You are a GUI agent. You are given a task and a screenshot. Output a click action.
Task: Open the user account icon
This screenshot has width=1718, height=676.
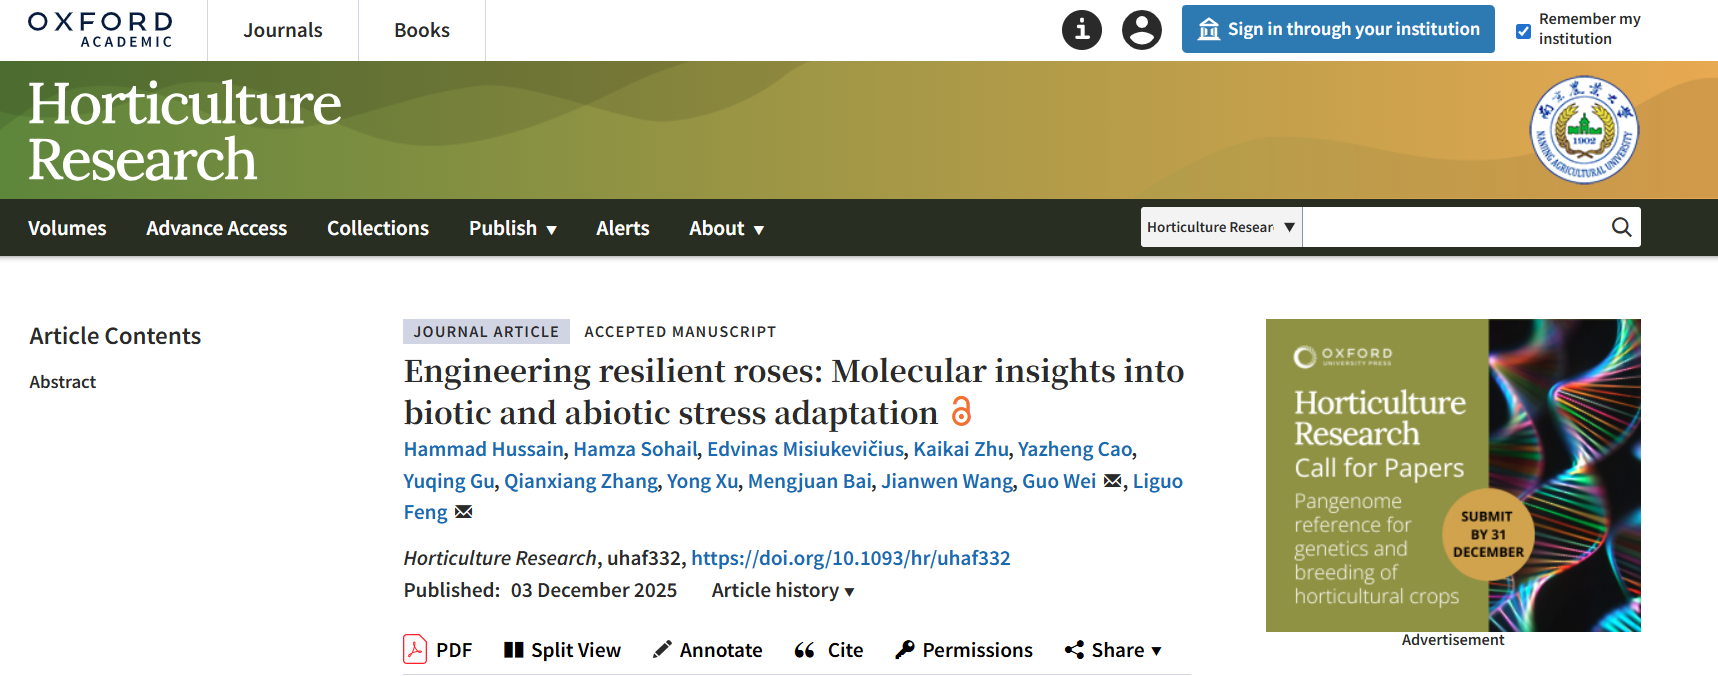click(x=1141, y=30)
